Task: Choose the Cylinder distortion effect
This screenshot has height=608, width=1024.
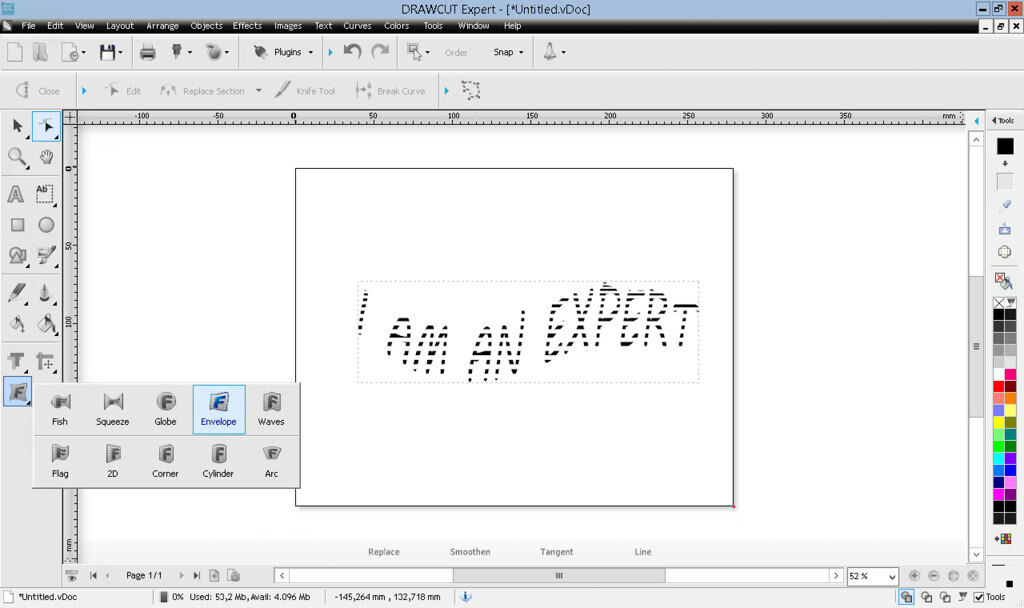Action: (x=218, y=461)
